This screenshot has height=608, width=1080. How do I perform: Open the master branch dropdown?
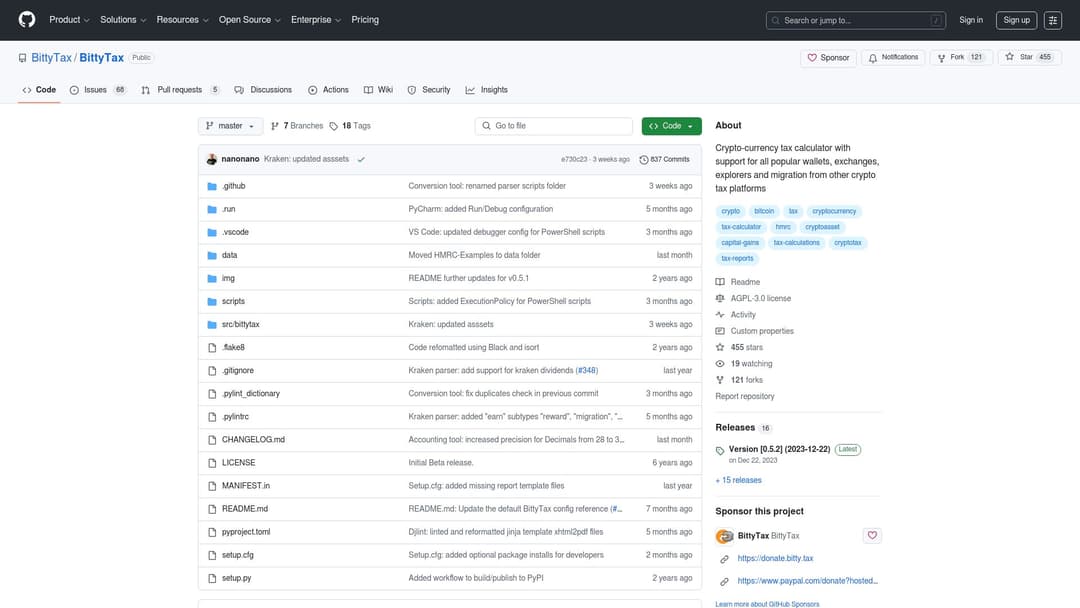tap(230, 126)
